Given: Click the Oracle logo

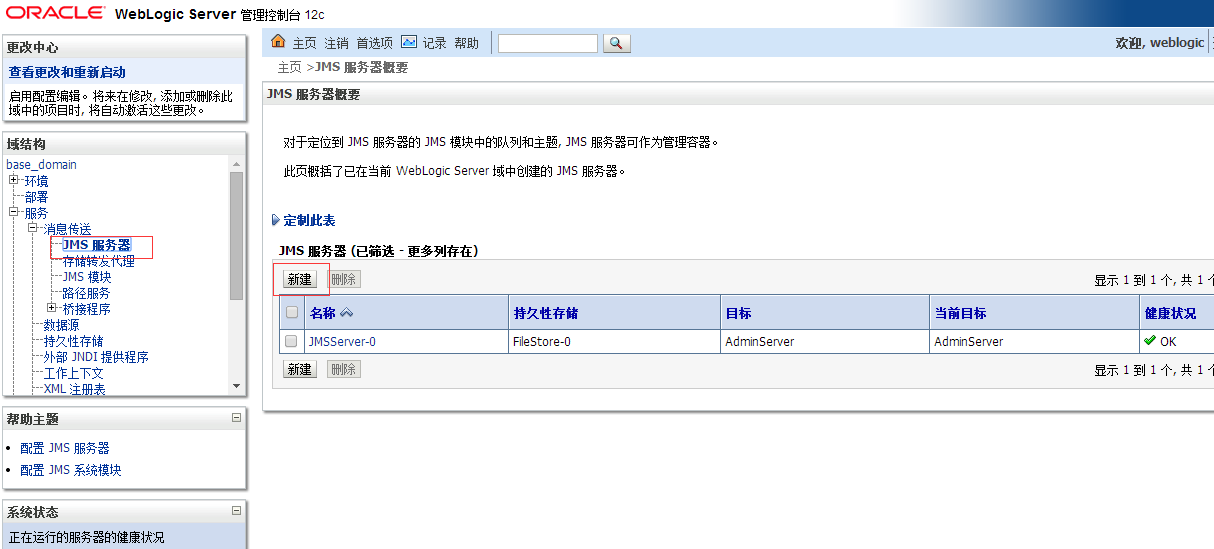Looking at the screenshot, I should tap(55, 13).
